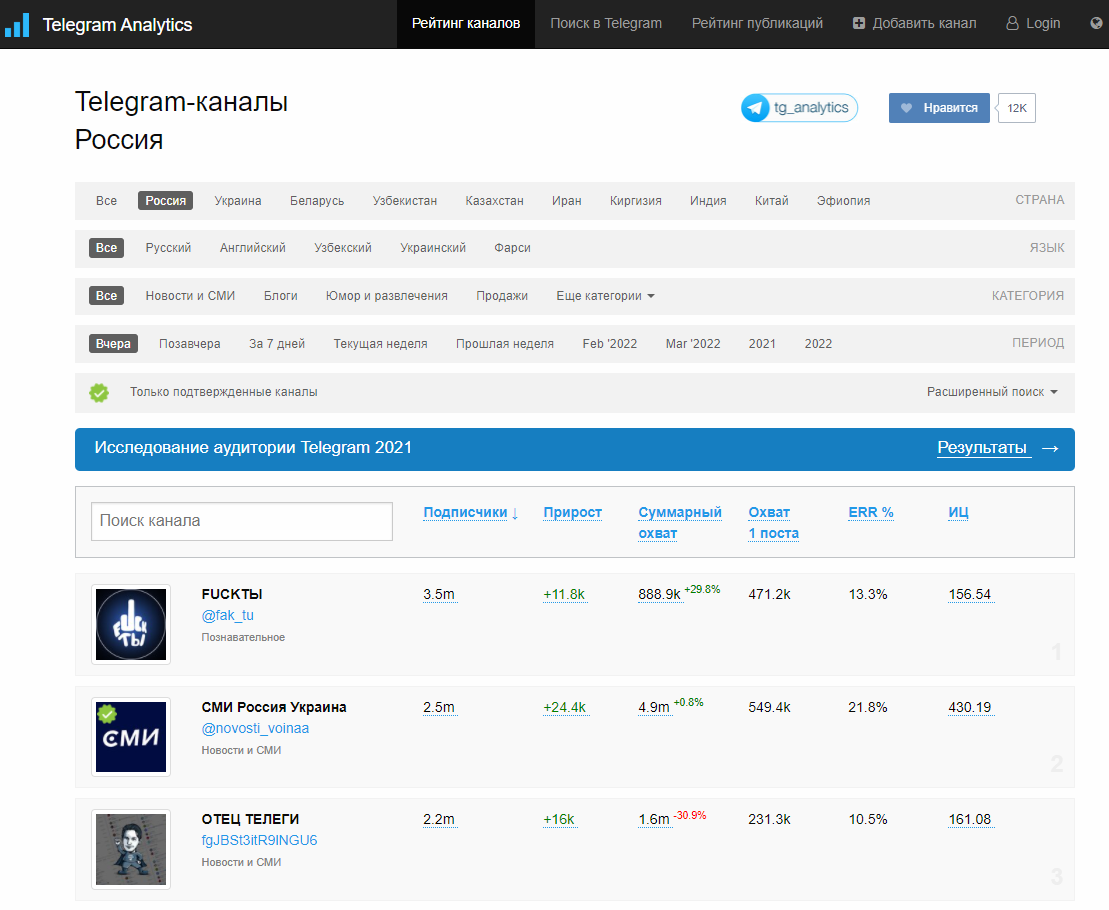
Task: Select Все in the country filter
Action: pyautogui.click(x=106, y=201)
